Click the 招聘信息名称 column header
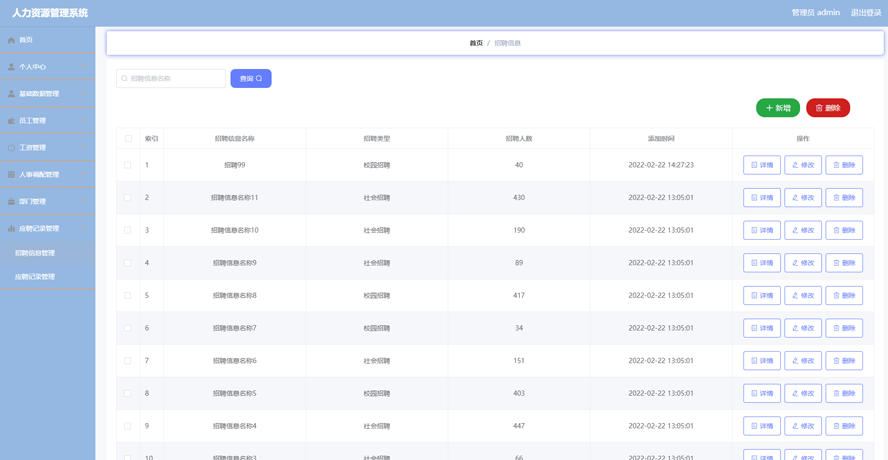Screen dimensions: 888x460 [x=234, y=139]
